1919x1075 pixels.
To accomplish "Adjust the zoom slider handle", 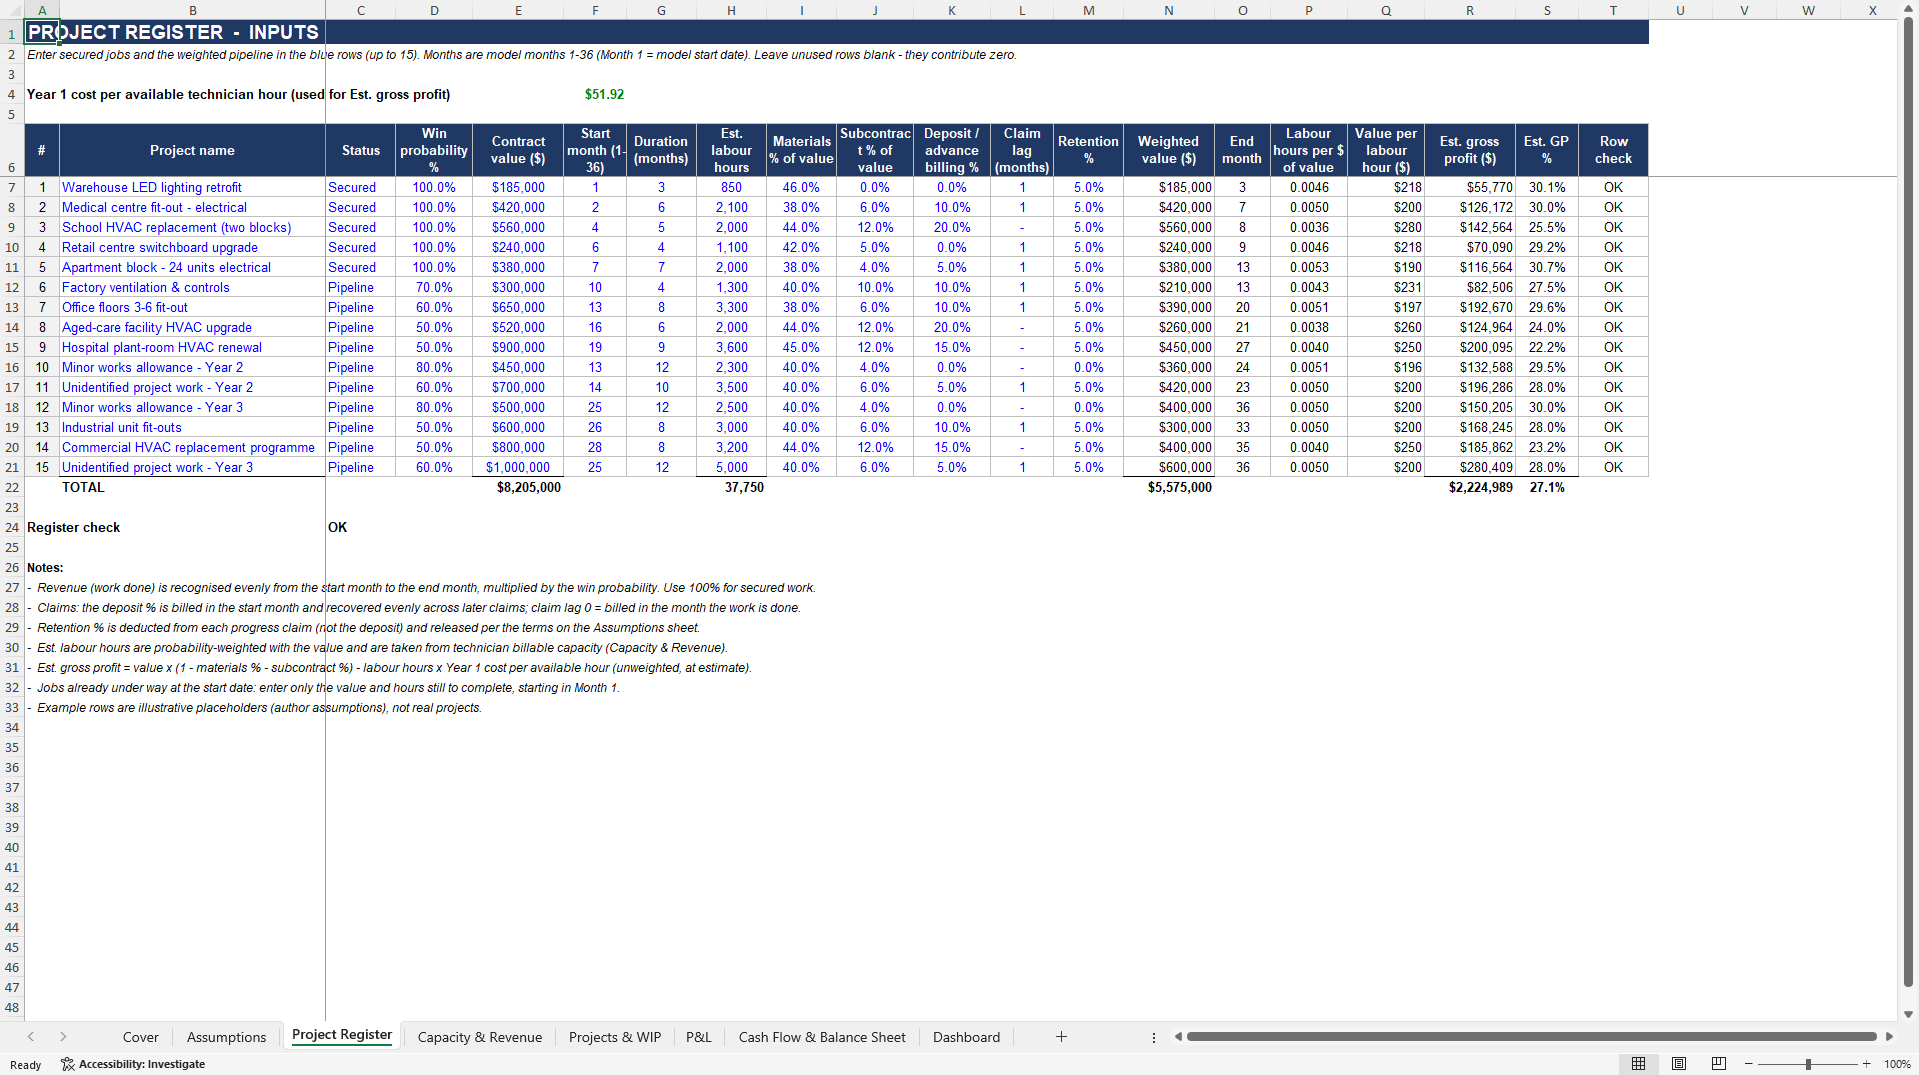I will point(1808,1064).
